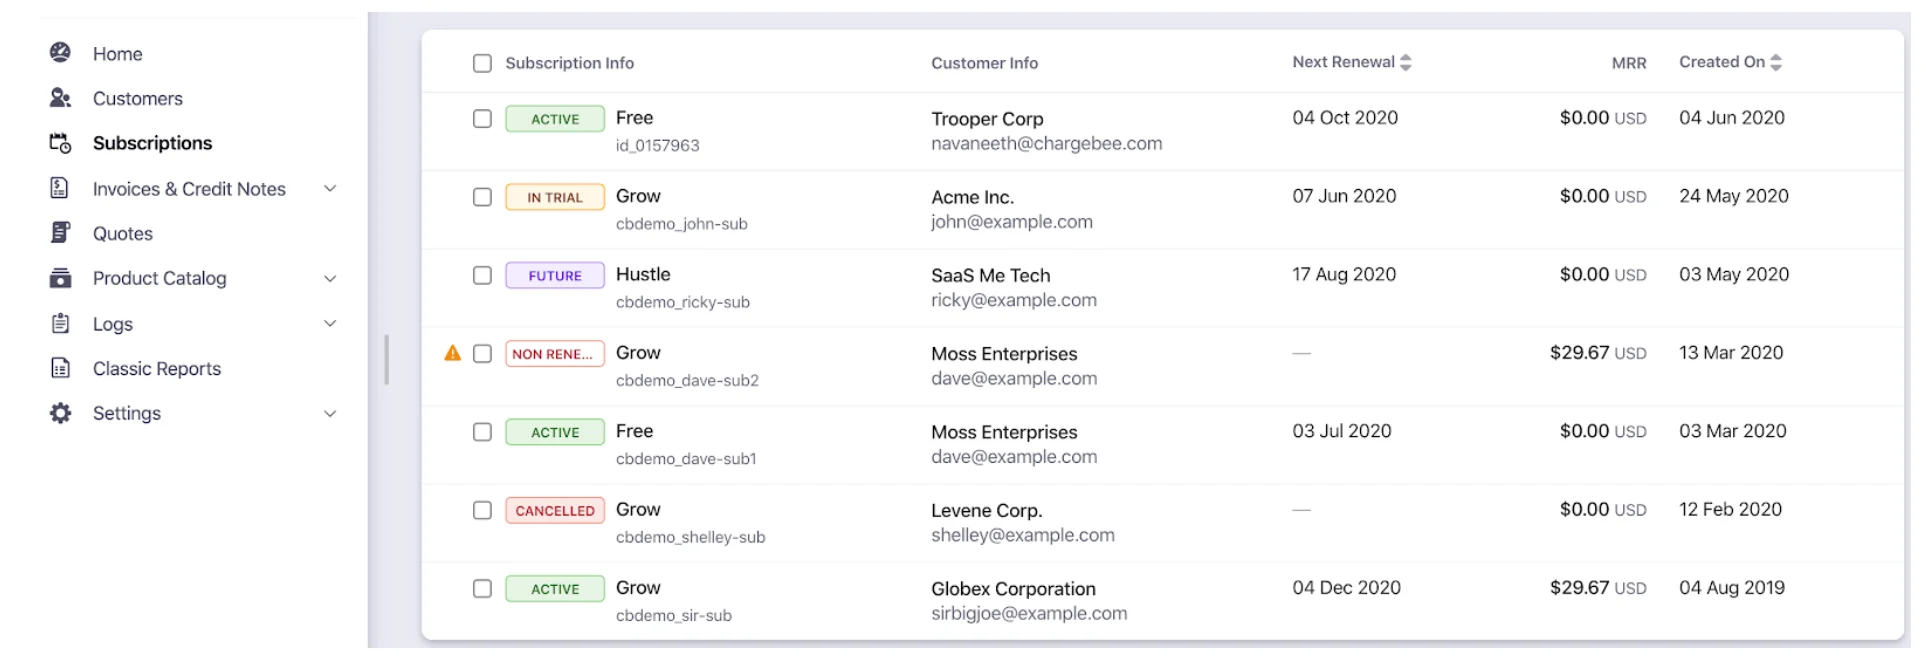
Task: Click the Quotes document icon
Action: (x=60, y=233)
